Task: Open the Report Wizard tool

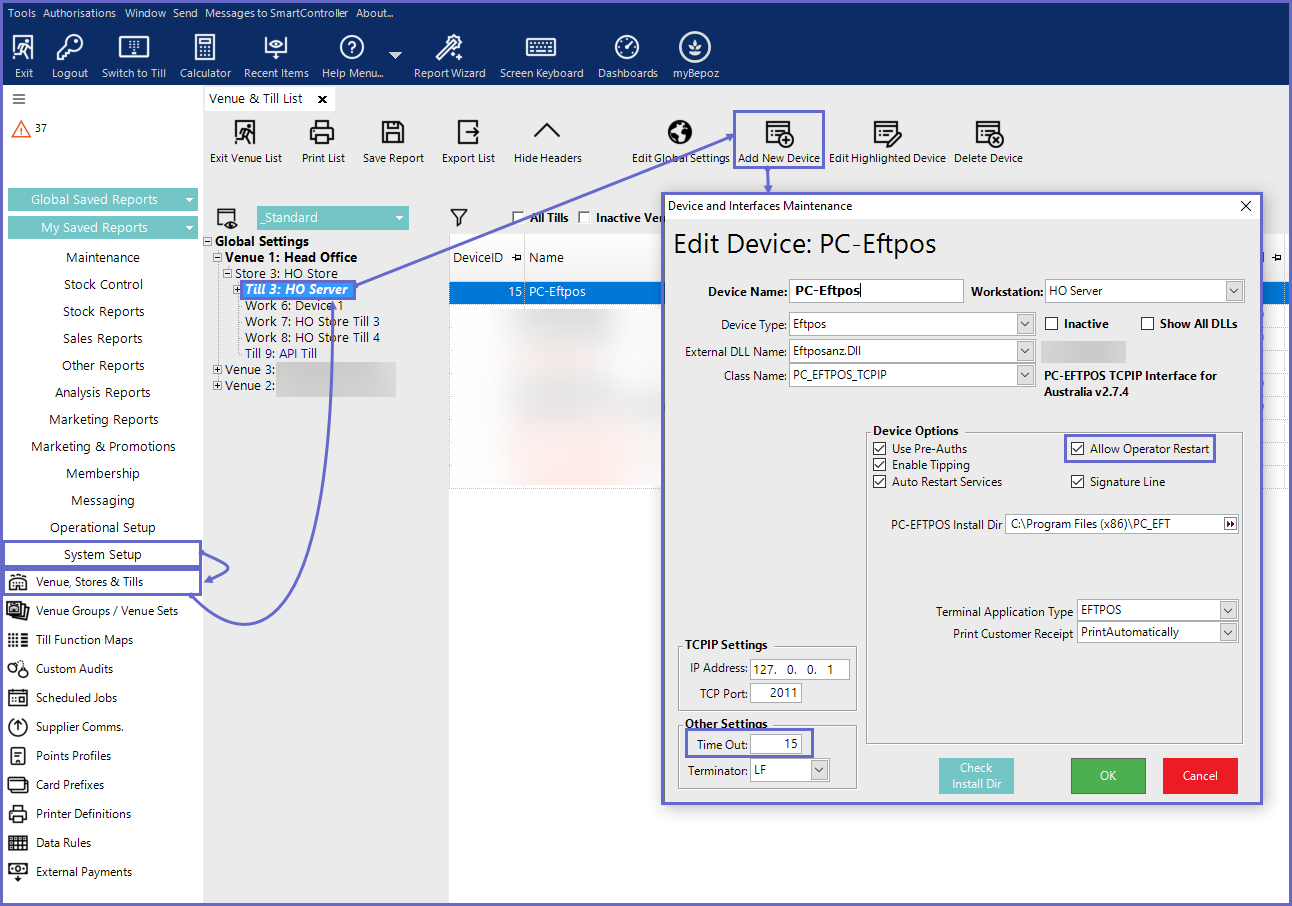Action: click(449, 48)
